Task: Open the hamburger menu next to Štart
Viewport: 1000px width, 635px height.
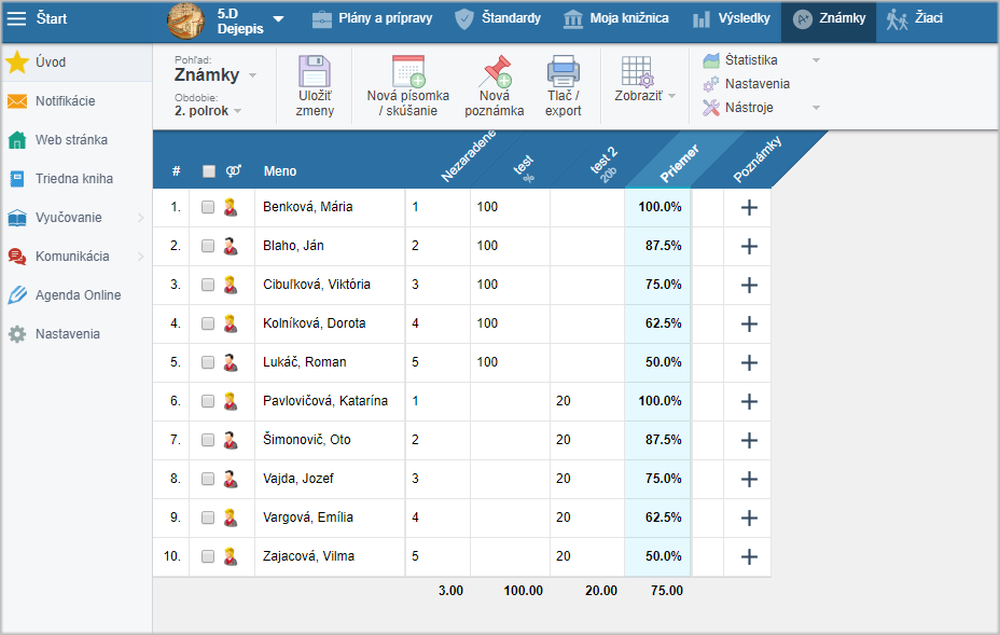Action: point(16,18)
